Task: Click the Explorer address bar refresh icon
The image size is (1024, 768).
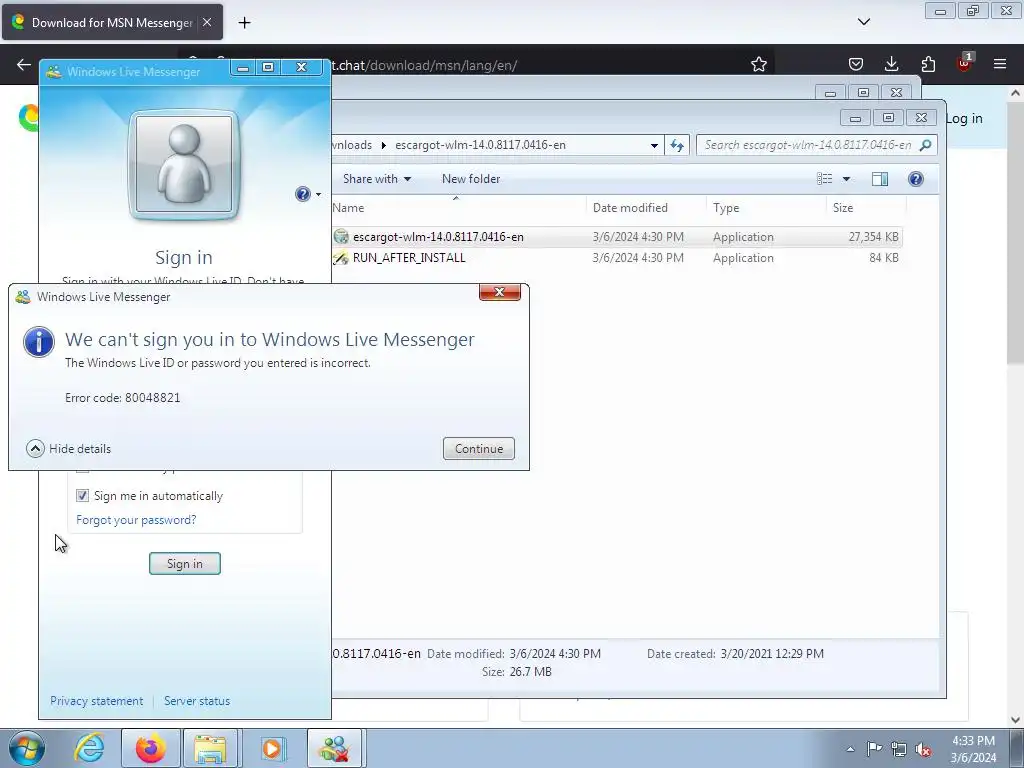Action: pyautogui.click(x=677, y=145)
